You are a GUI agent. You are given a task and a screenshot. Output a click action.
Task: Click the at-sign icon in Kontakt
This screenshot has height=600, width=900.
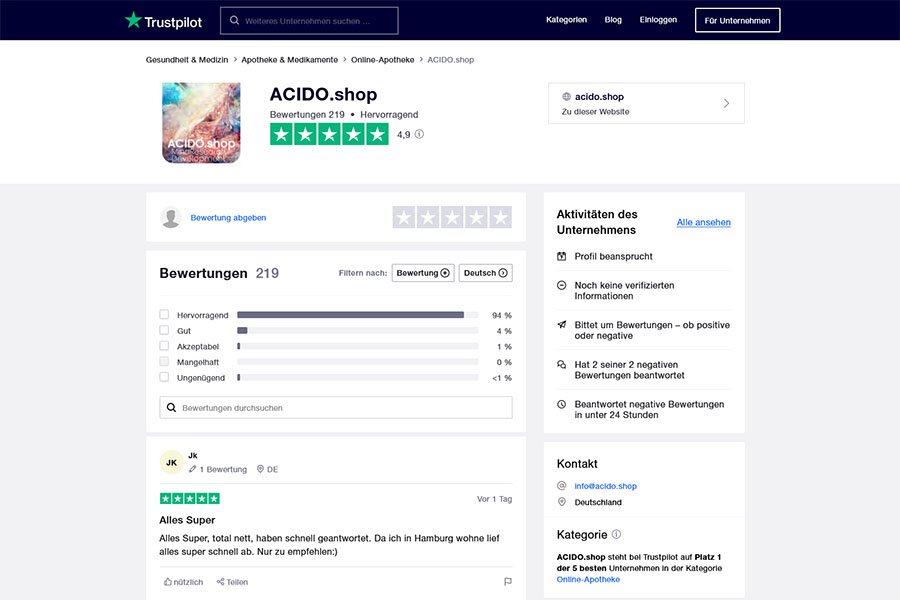click(562, 486)
